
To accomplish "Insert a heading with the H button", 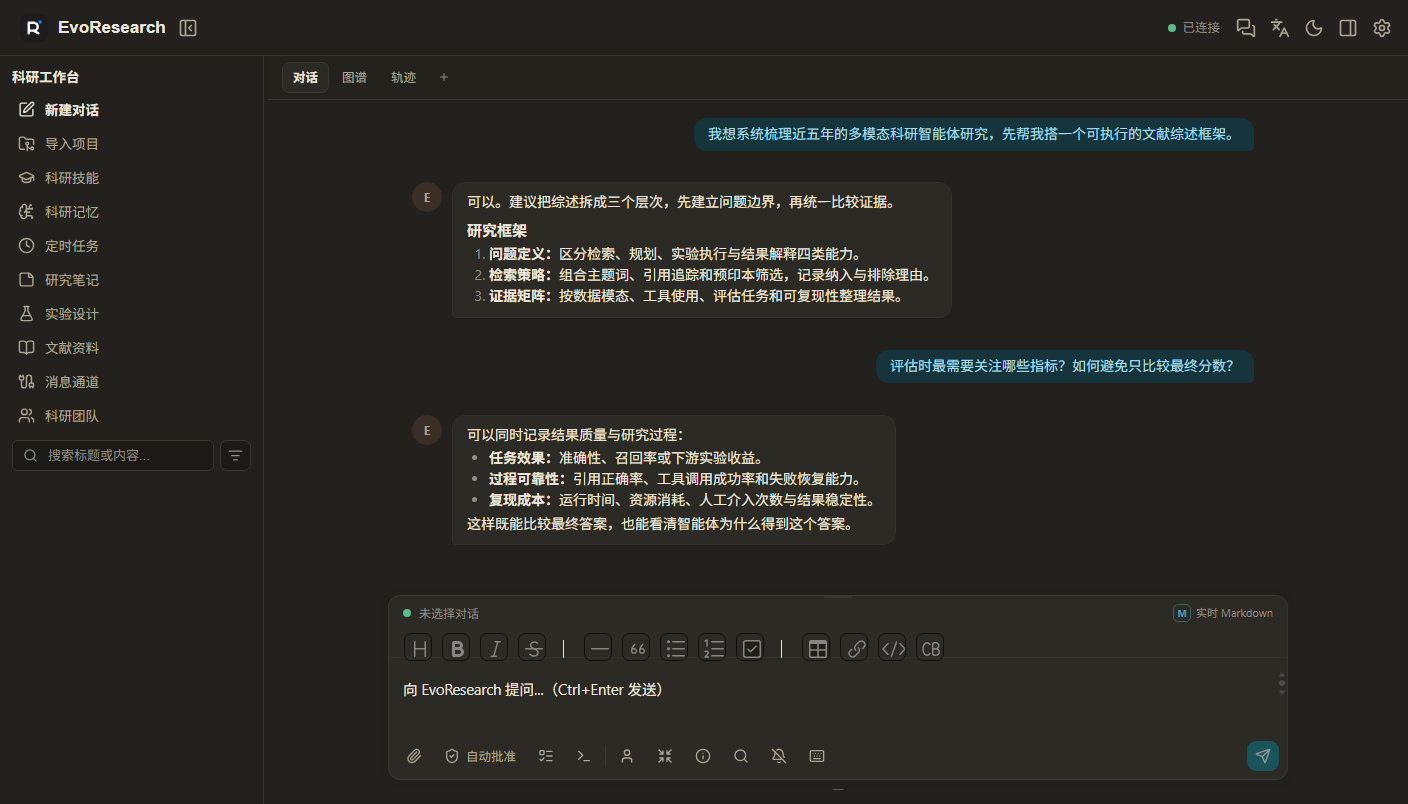I will pos(418,648).
